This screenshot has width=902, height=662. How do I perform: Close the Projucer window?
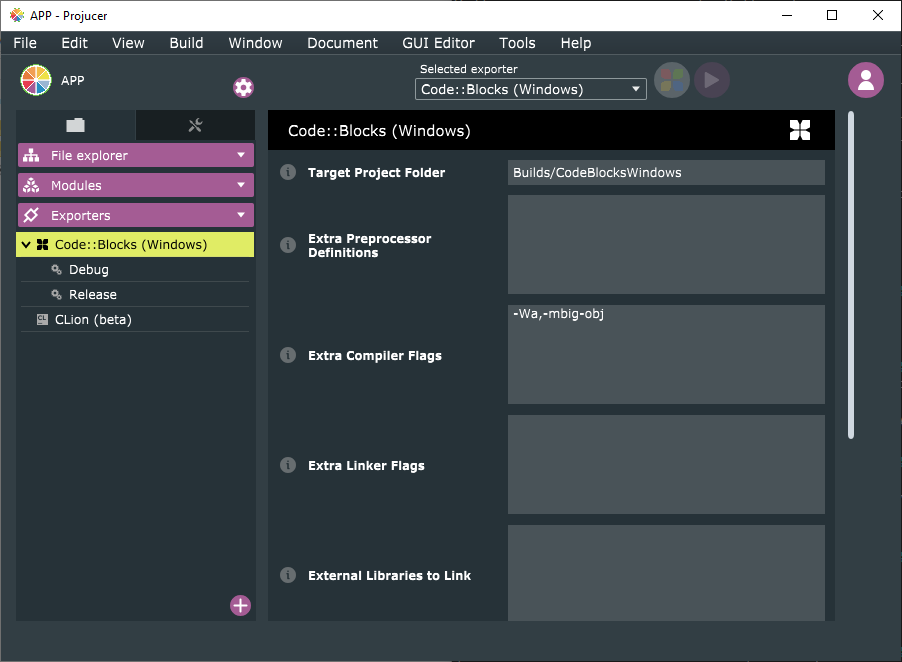coord(877,16)
